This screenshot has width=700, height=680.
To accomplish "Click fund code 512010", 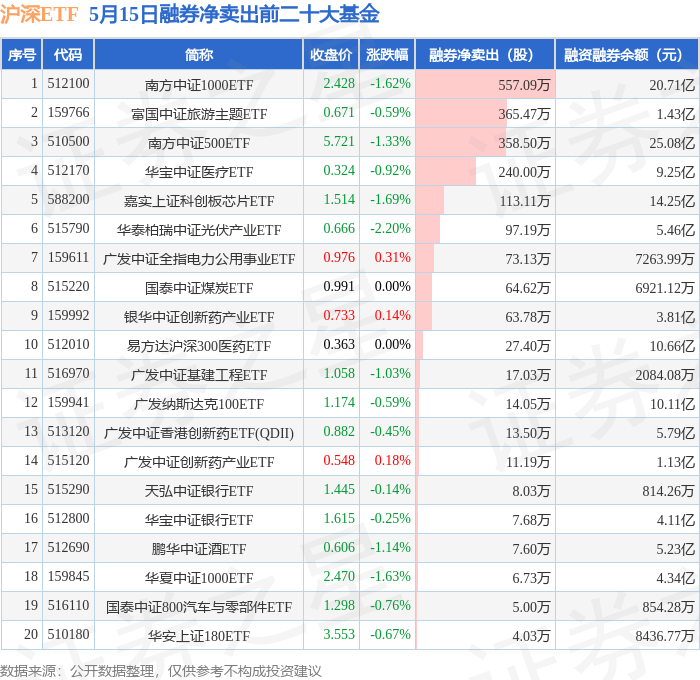I will click(68, 345).
